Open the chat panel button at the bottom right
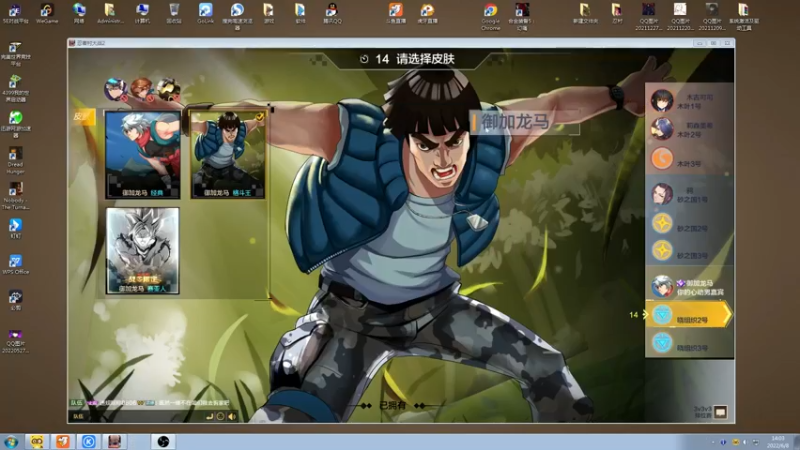This screenshot has width=800, height=450. pyautogui.click(x=720, y=412)
